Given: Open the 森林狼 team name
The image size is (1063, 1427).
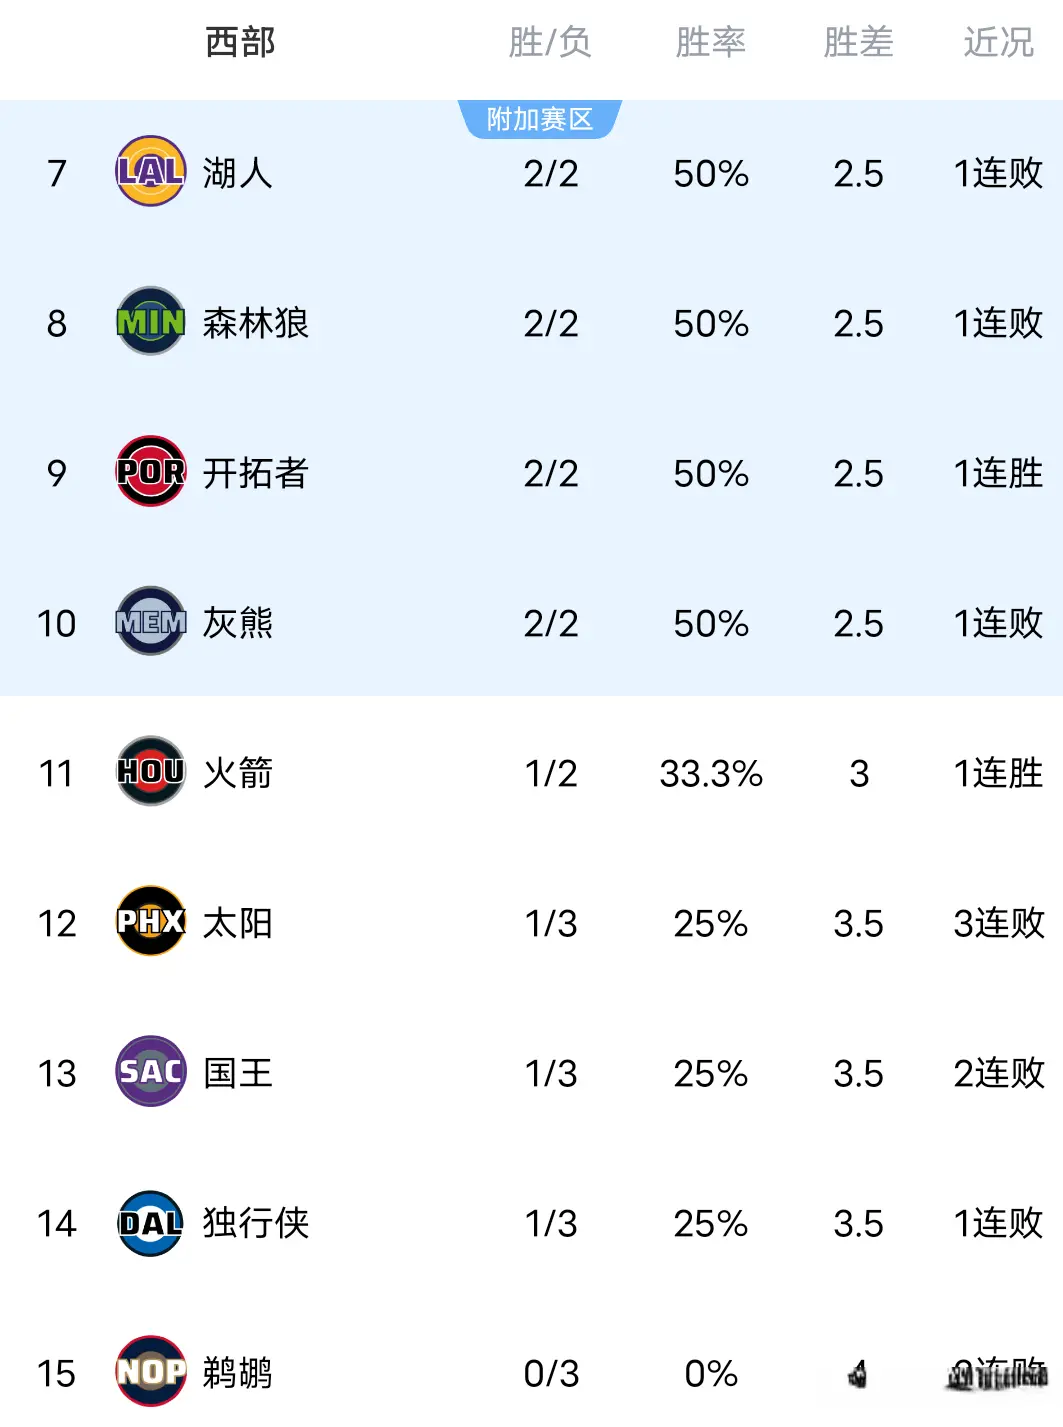Looking at the screenshot, I should (x=256, y=323).
